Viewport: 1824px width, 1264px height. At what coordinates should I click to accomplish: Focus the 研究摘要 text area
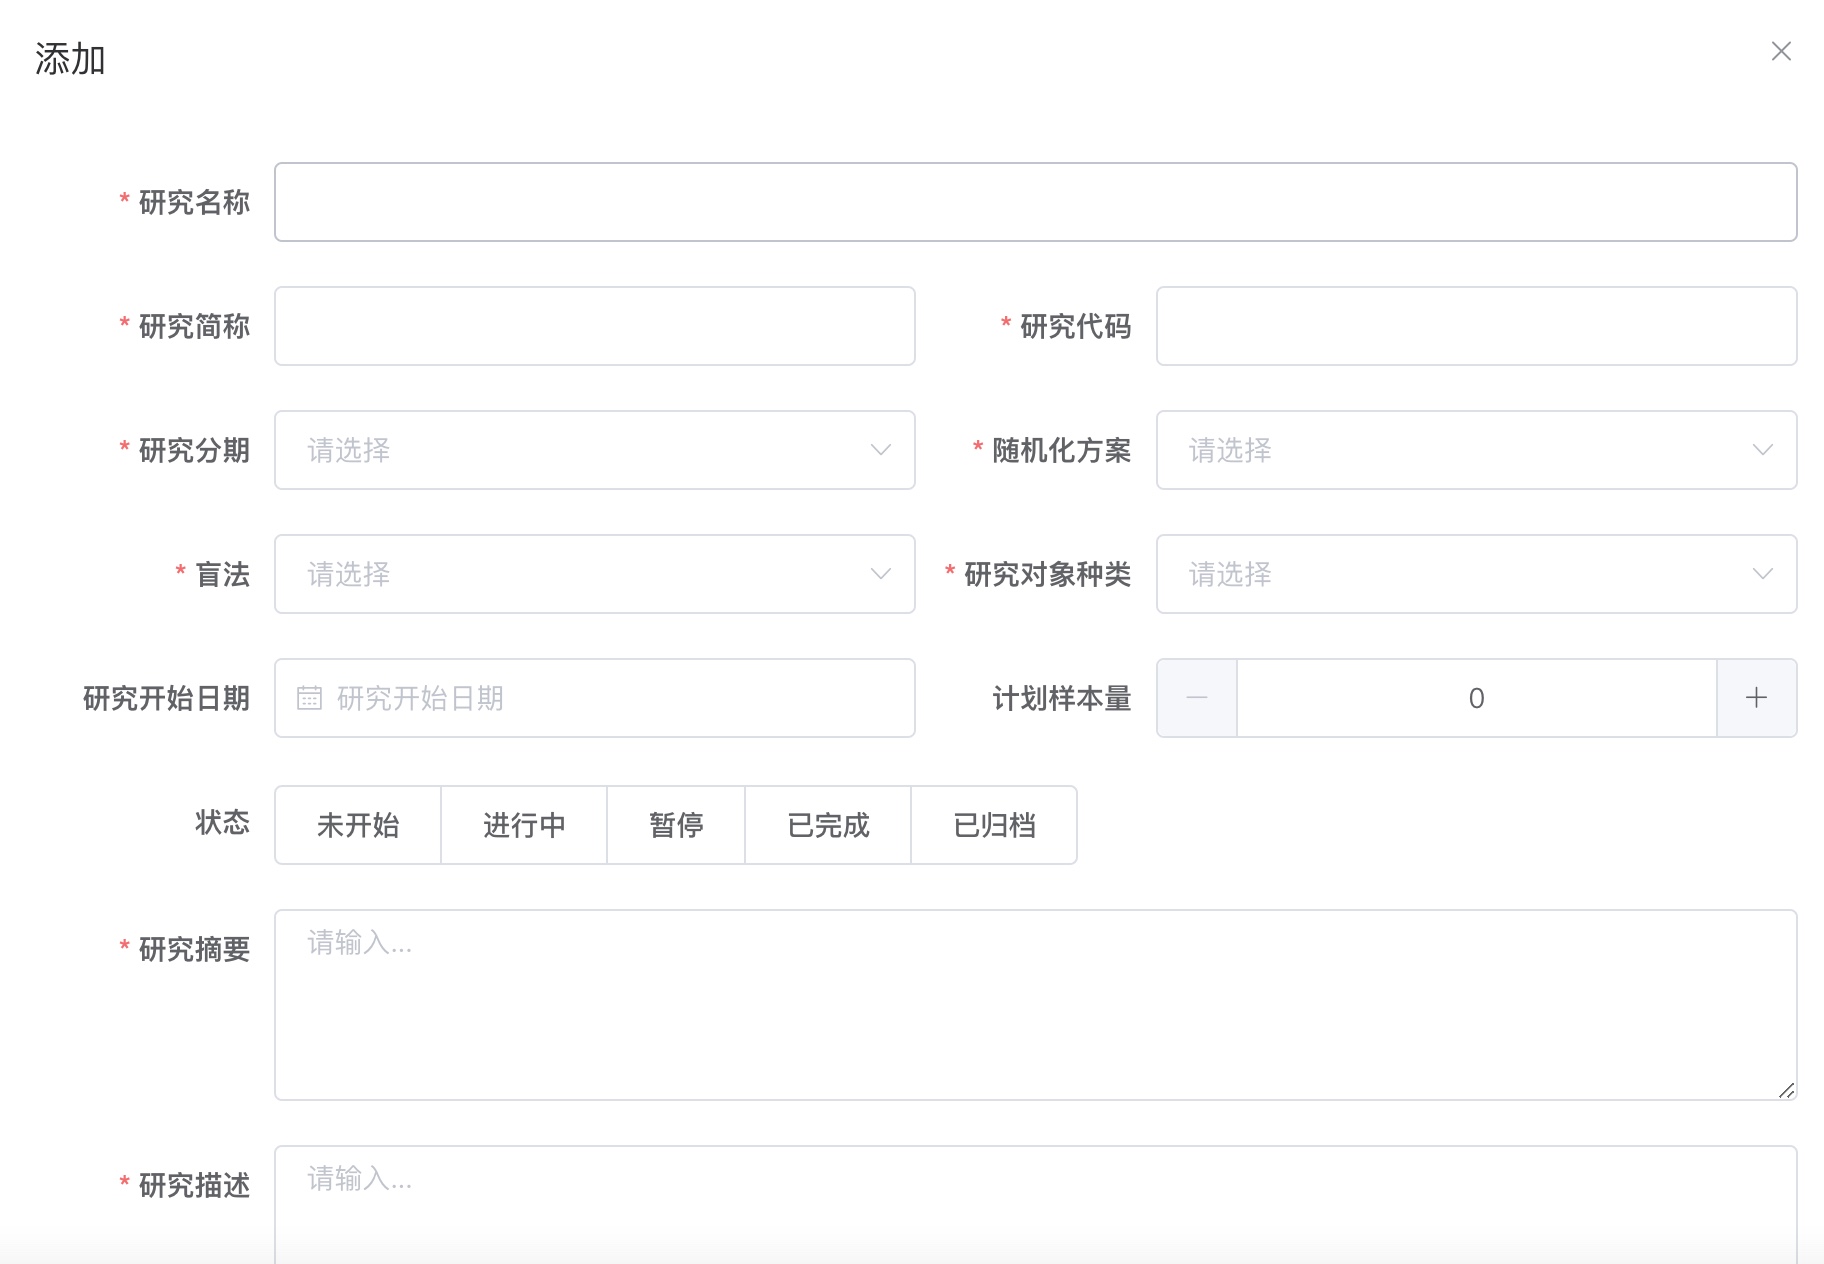[x=1035, y=1004]
